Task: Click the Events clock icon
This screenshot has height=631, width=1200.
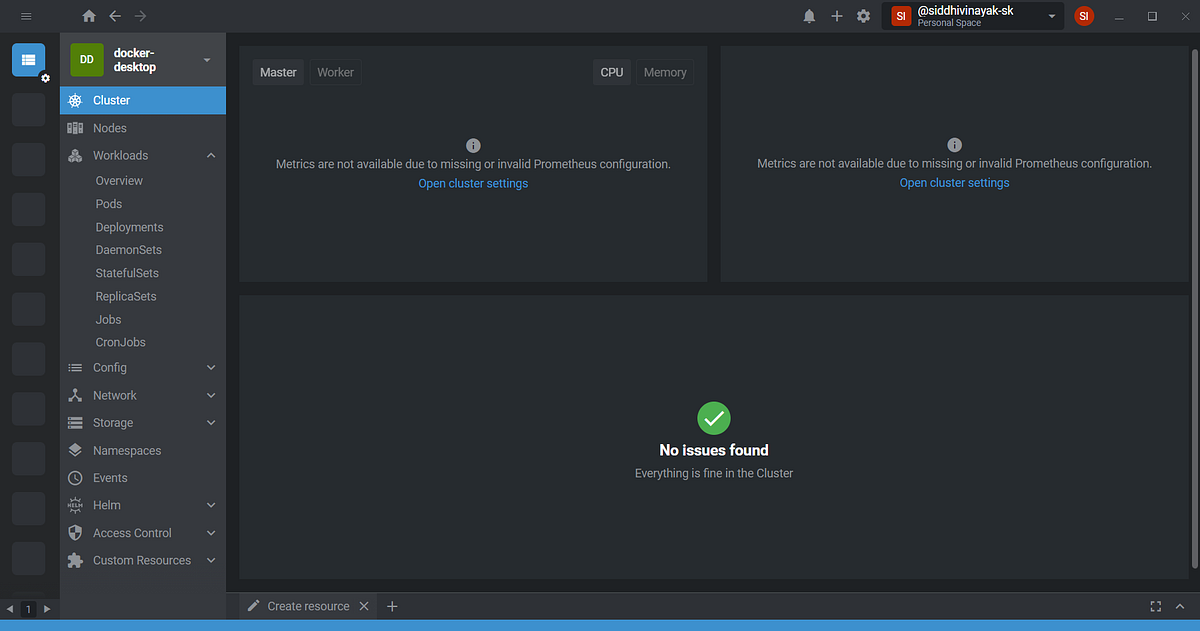Action: (x=75, y=478)
